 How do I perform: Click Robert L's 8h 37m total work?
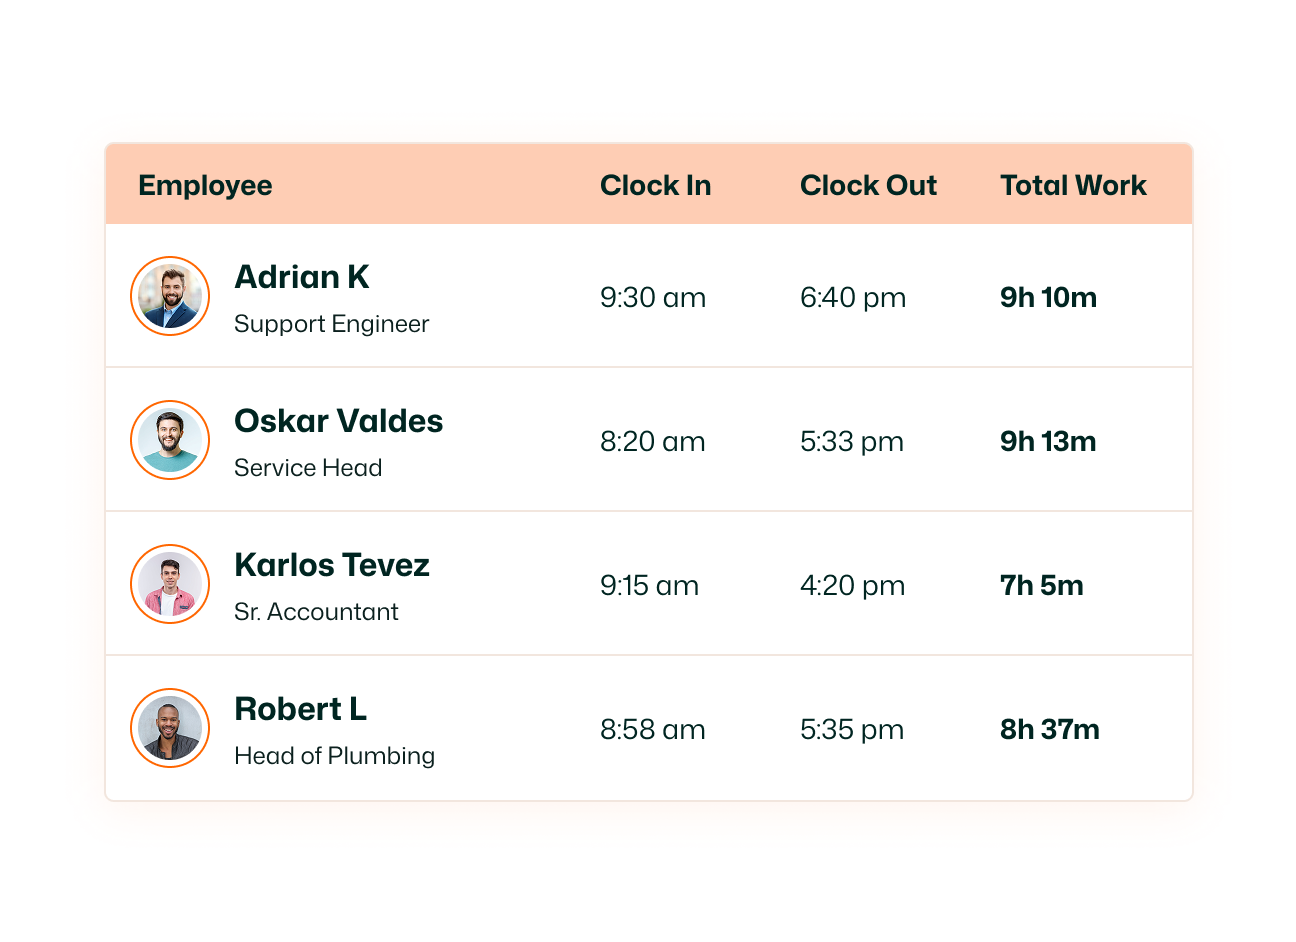[x=1050, y=729]
